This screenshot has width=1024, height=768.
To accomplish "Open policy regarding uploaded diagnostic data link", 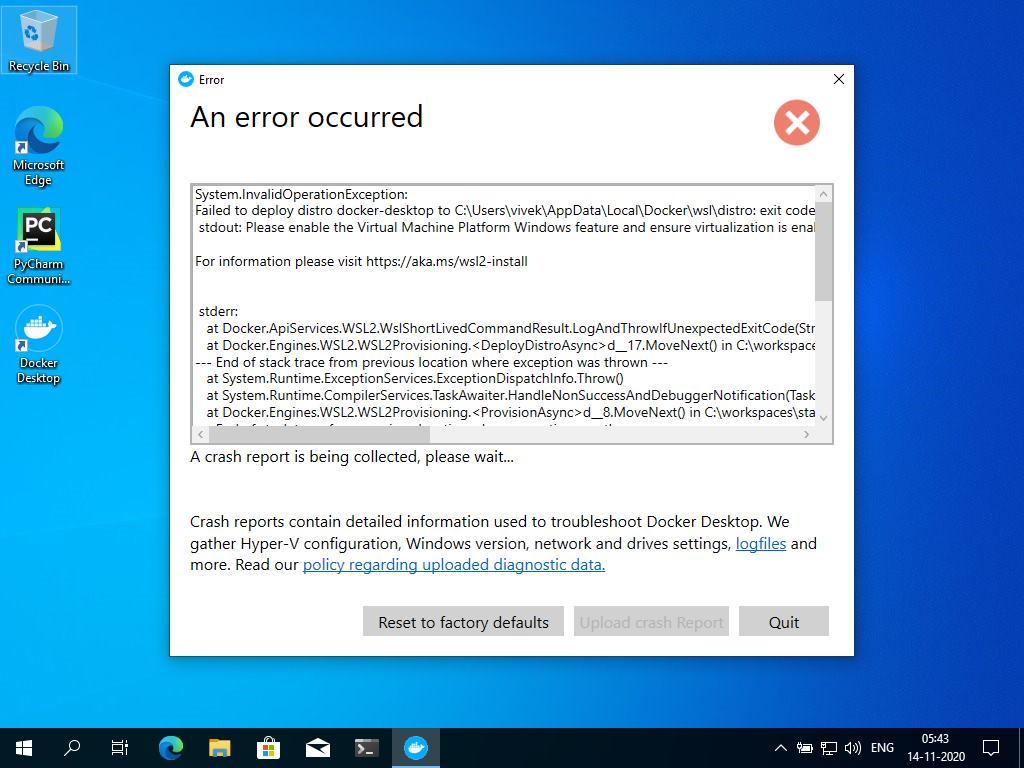I will tap(454, 565).
